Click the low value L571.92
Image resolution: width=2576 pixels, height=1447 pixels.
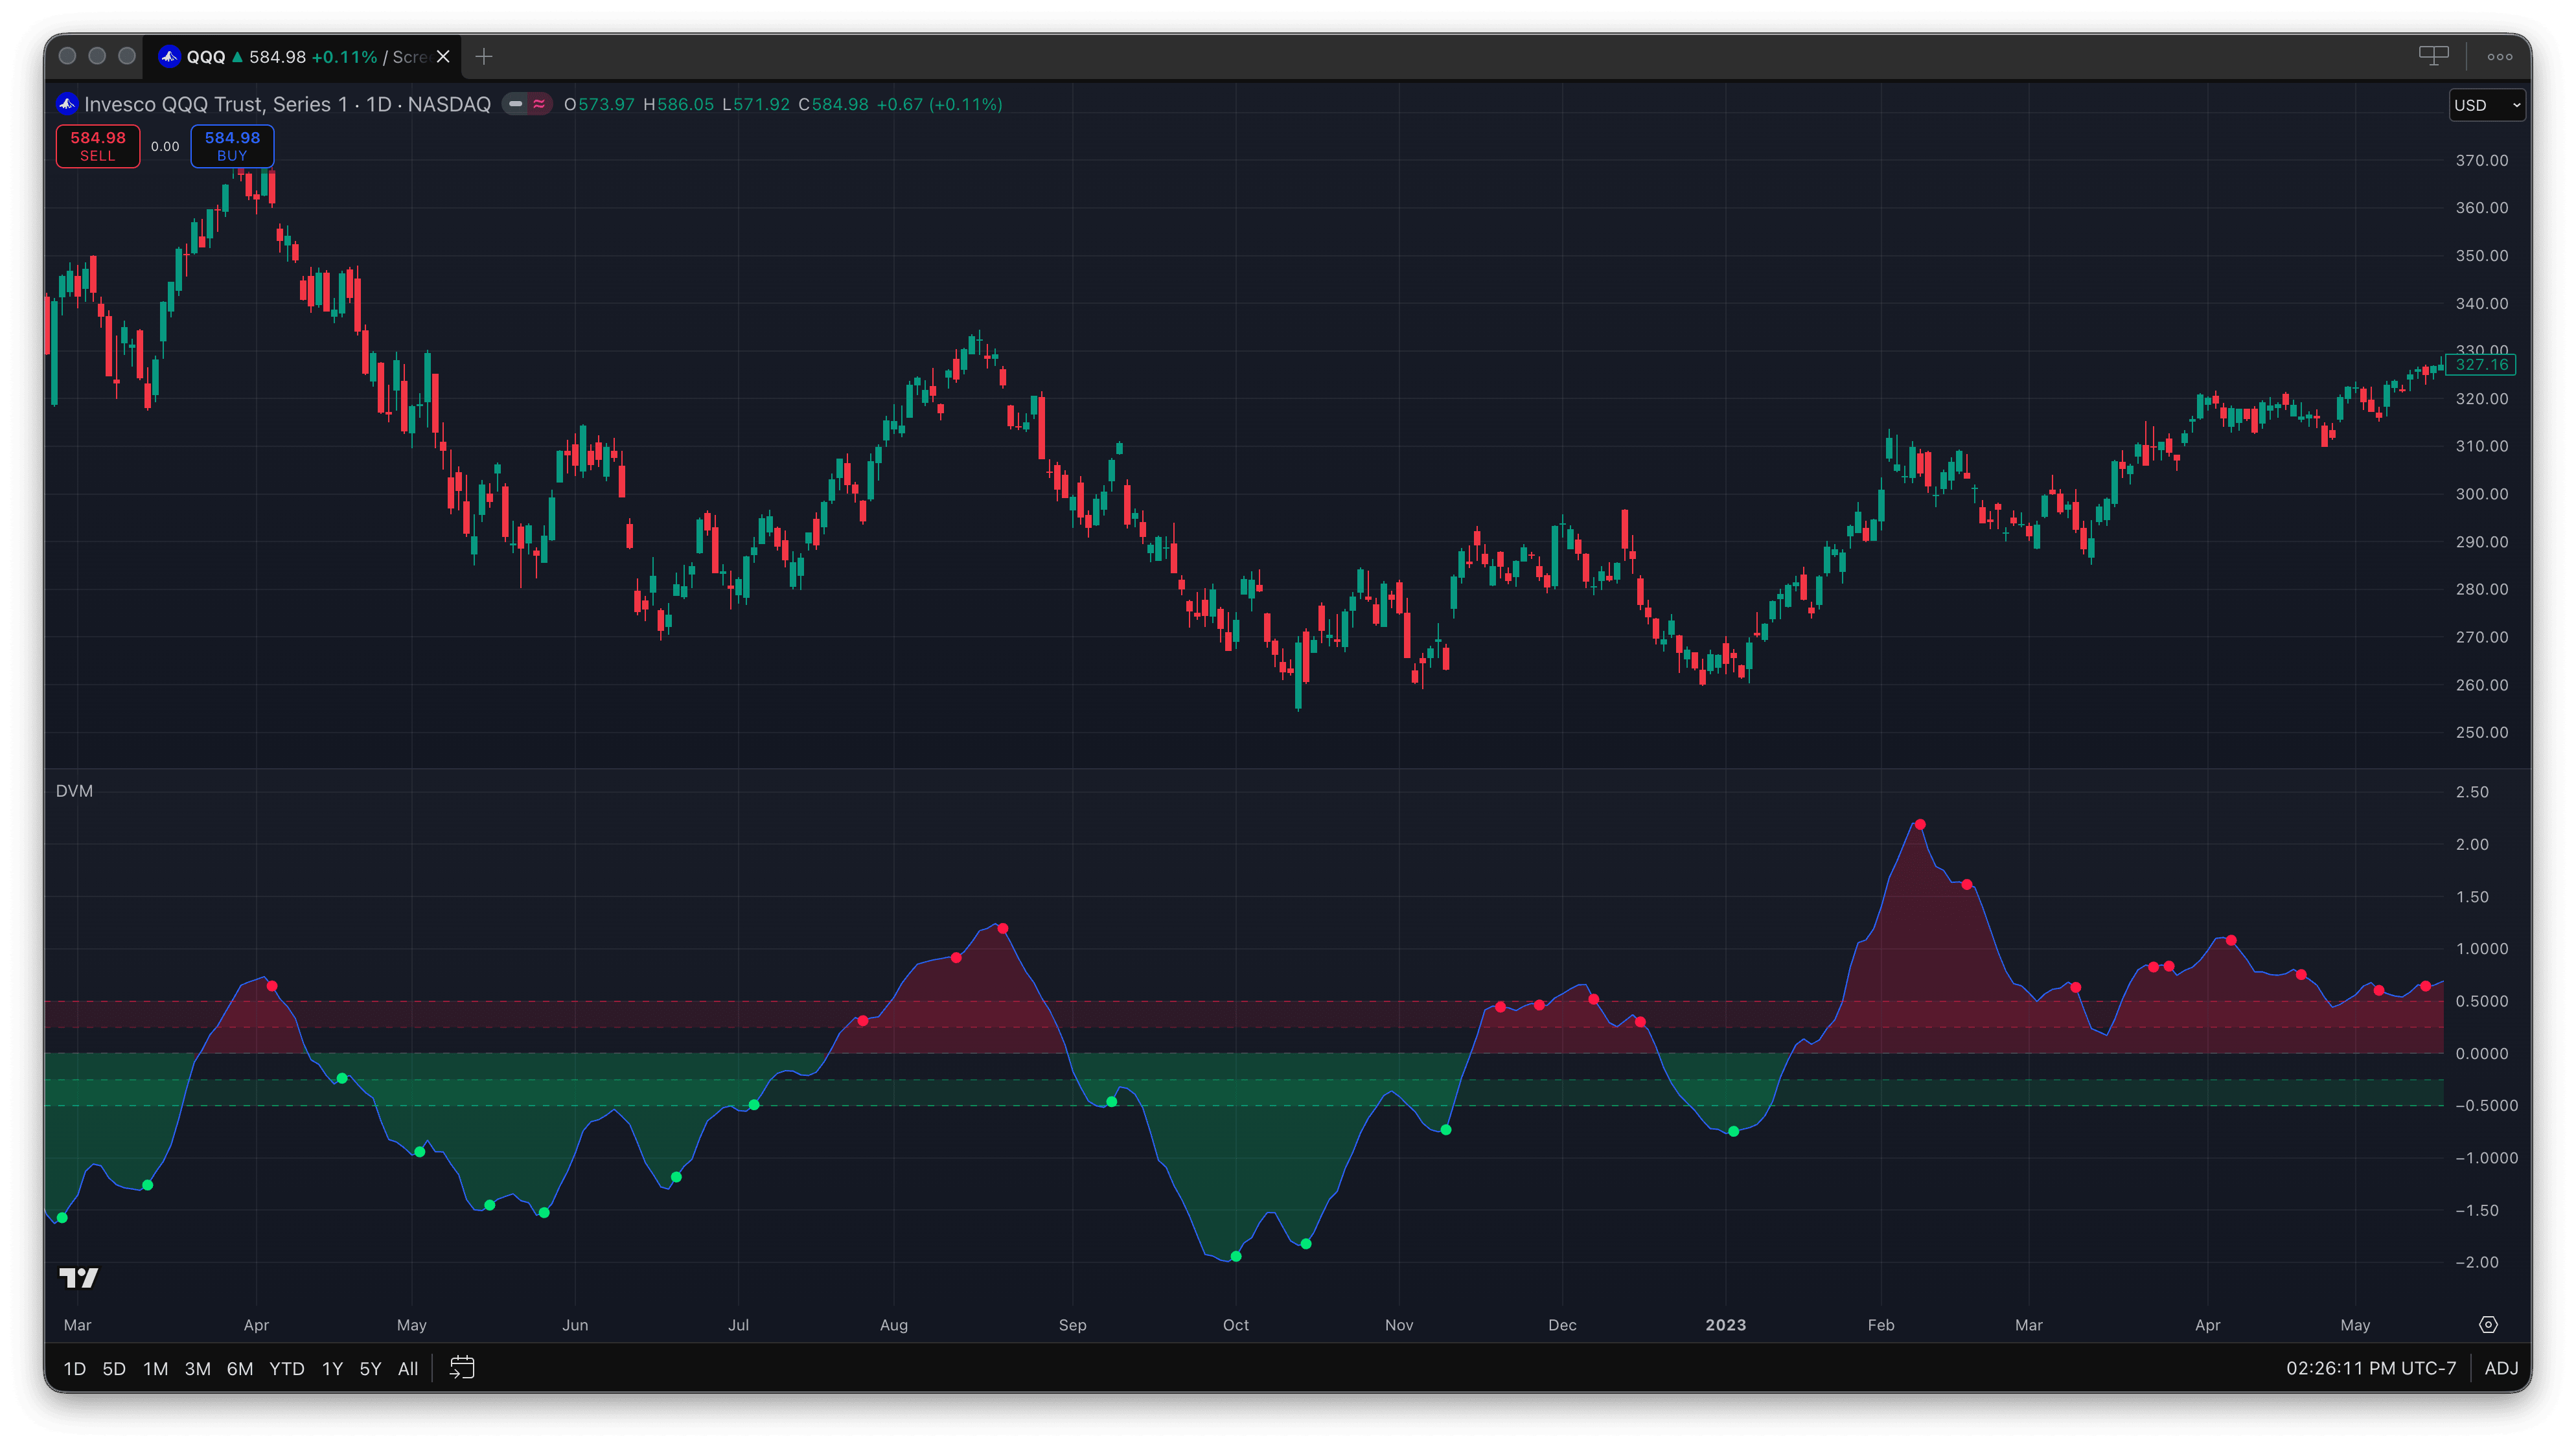click(x=755, y=104)
